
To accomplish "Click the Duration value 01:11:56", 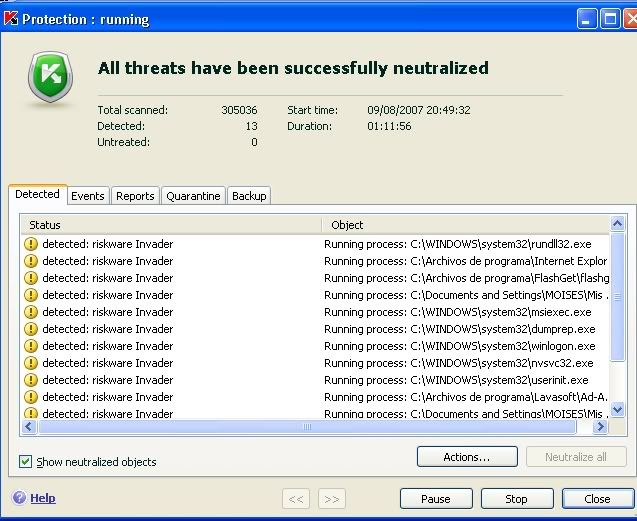I will (389, 126).
